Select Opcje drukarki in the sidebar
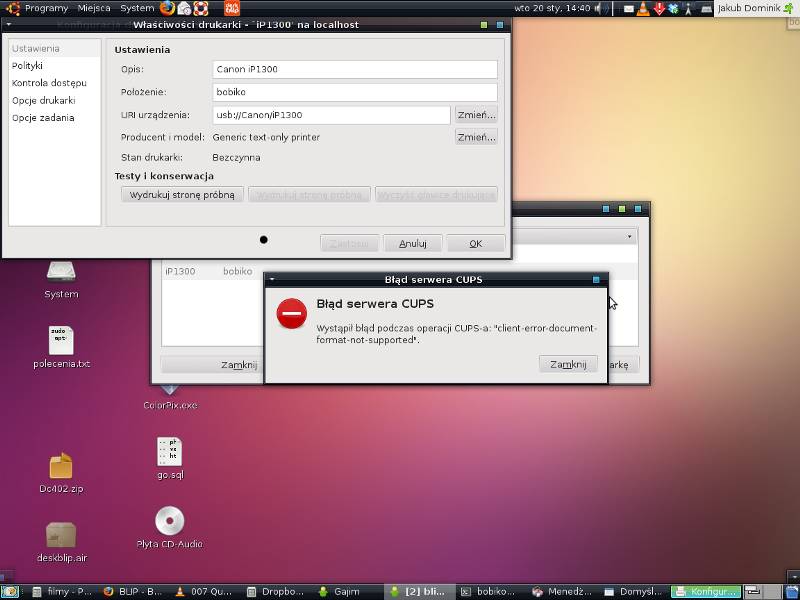 pyautogui.click(x=43, y=101)
